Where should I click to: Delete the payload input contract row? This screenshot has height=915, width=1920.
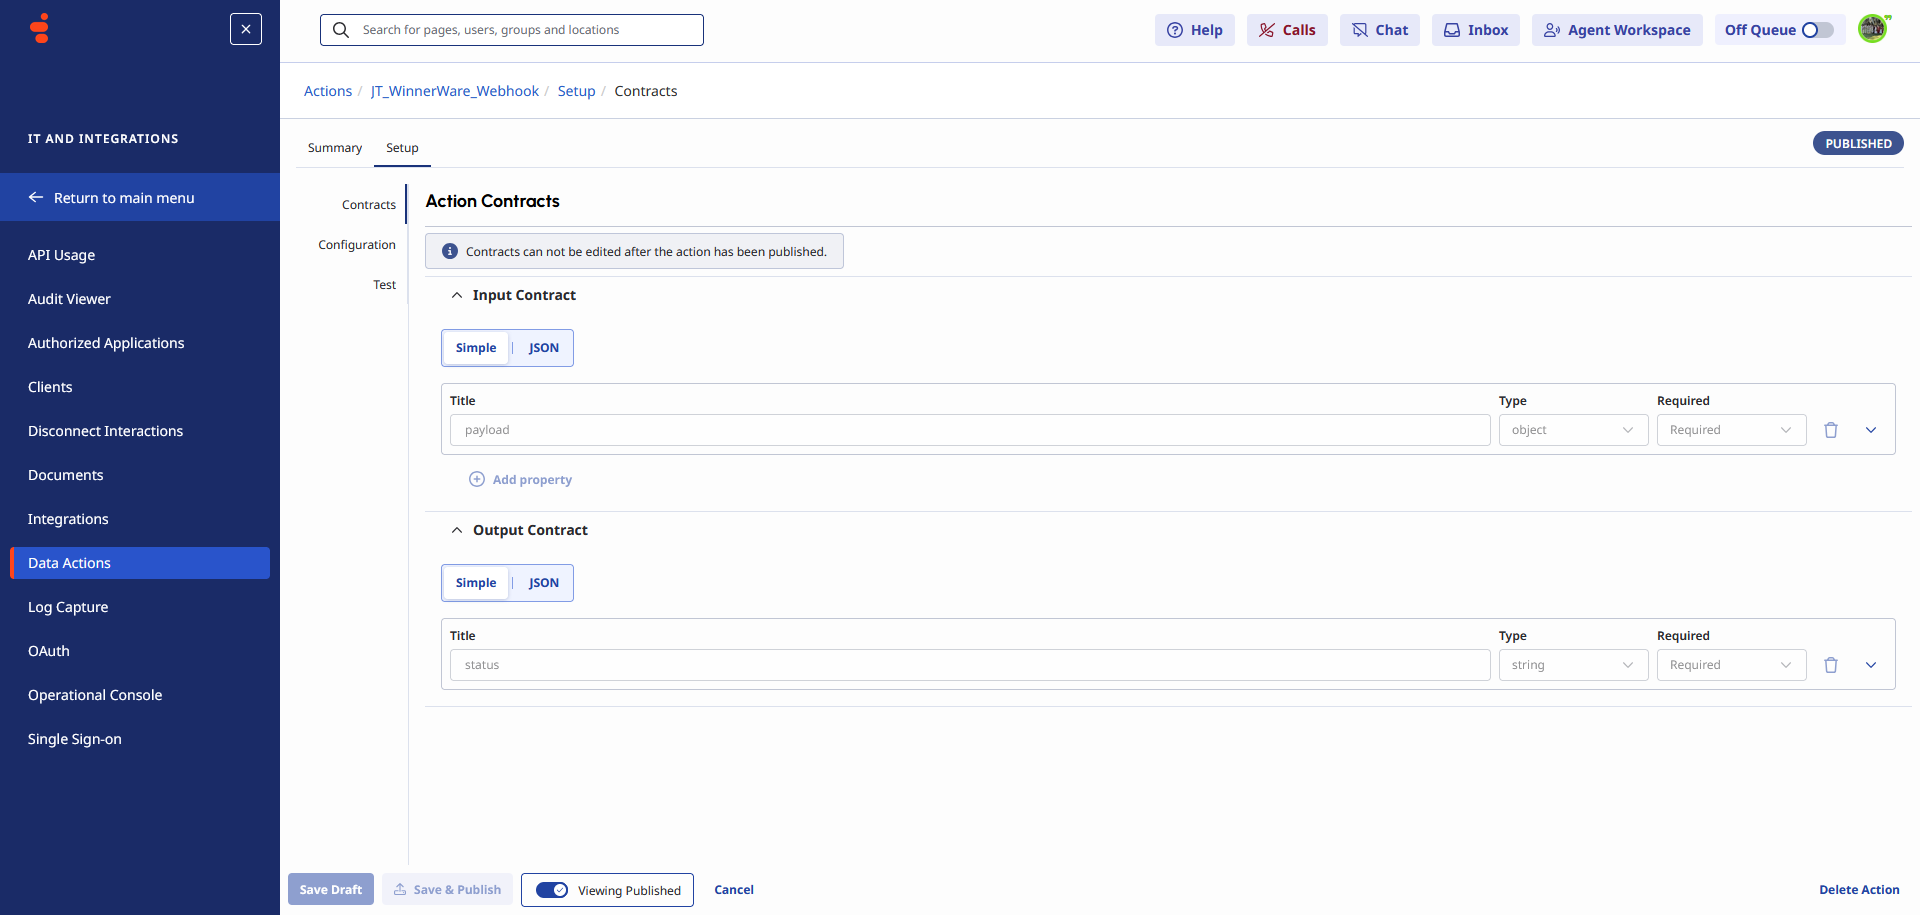coord(1831,429)
